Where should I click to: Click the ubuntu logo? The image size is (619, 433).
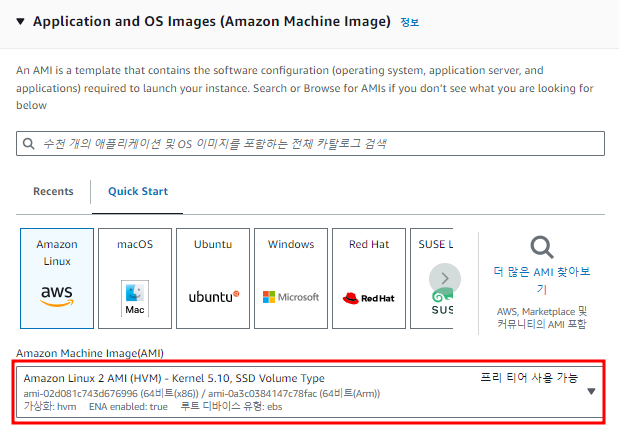tap(214, 297)
